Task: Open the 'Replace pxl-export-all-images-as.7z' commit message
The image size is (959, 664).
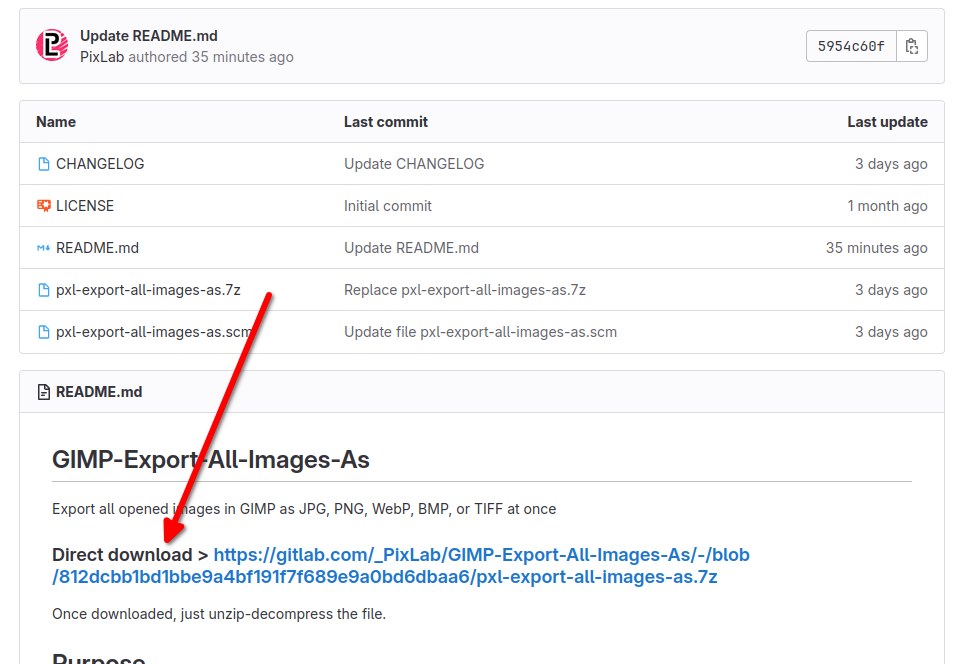Action: pyautogui.click(x=465, y=290)
